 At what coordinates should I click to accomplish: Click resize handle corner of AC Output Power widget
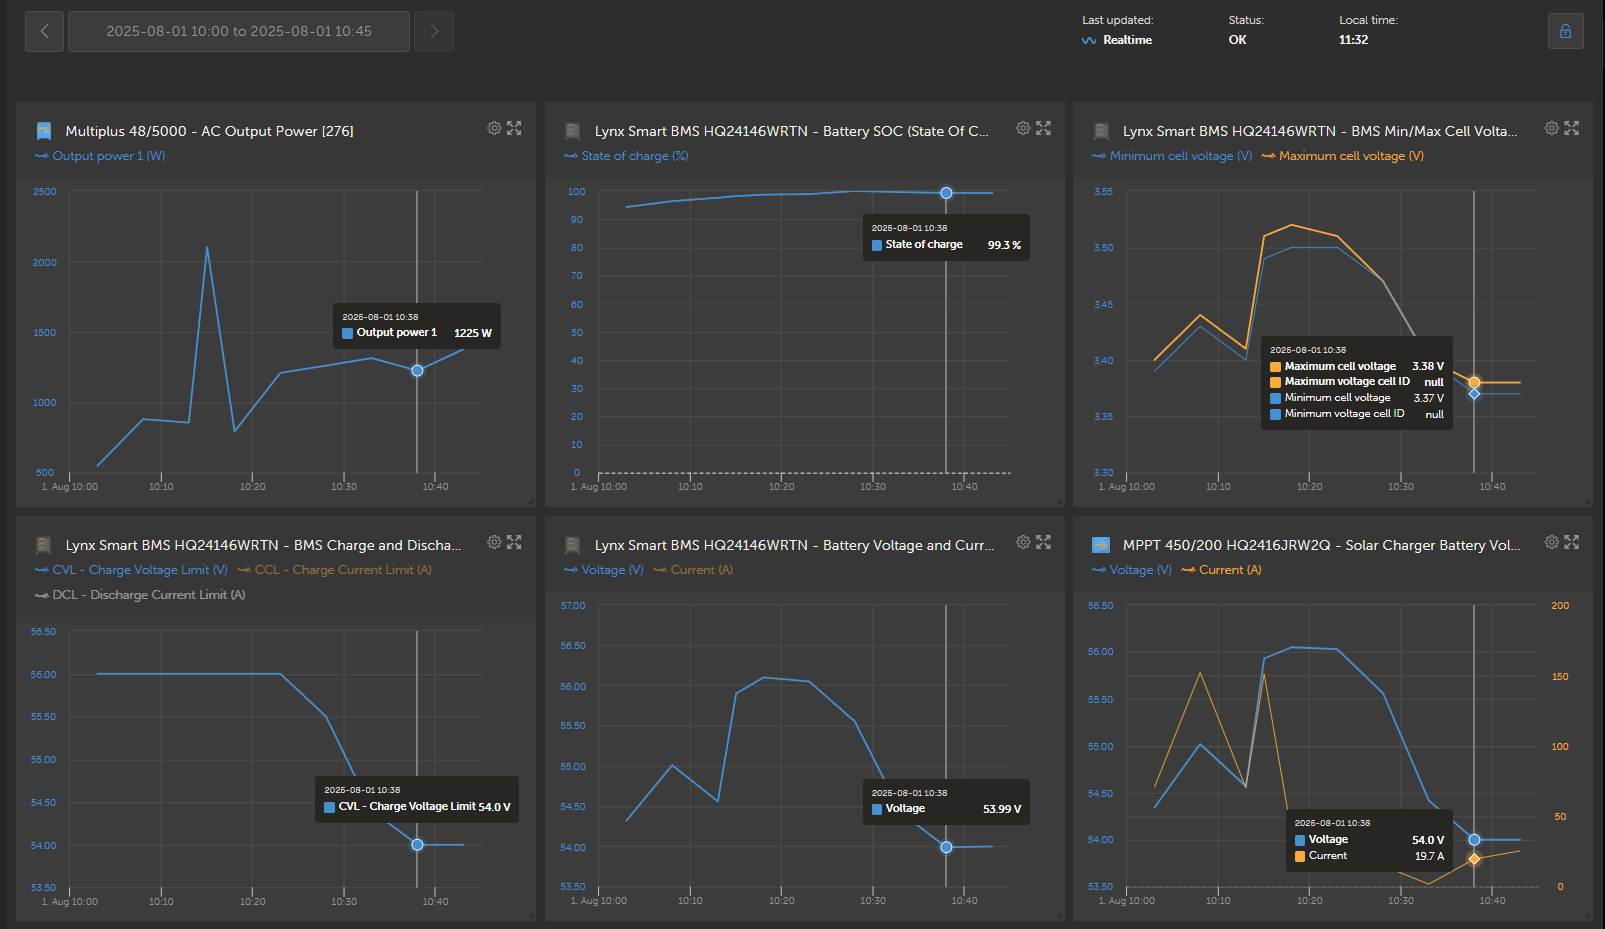(530, 501)
